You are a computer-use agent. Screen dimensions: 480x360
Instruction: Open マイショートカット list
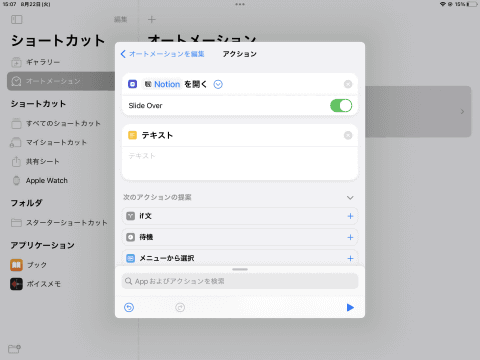tap(61, 142)
